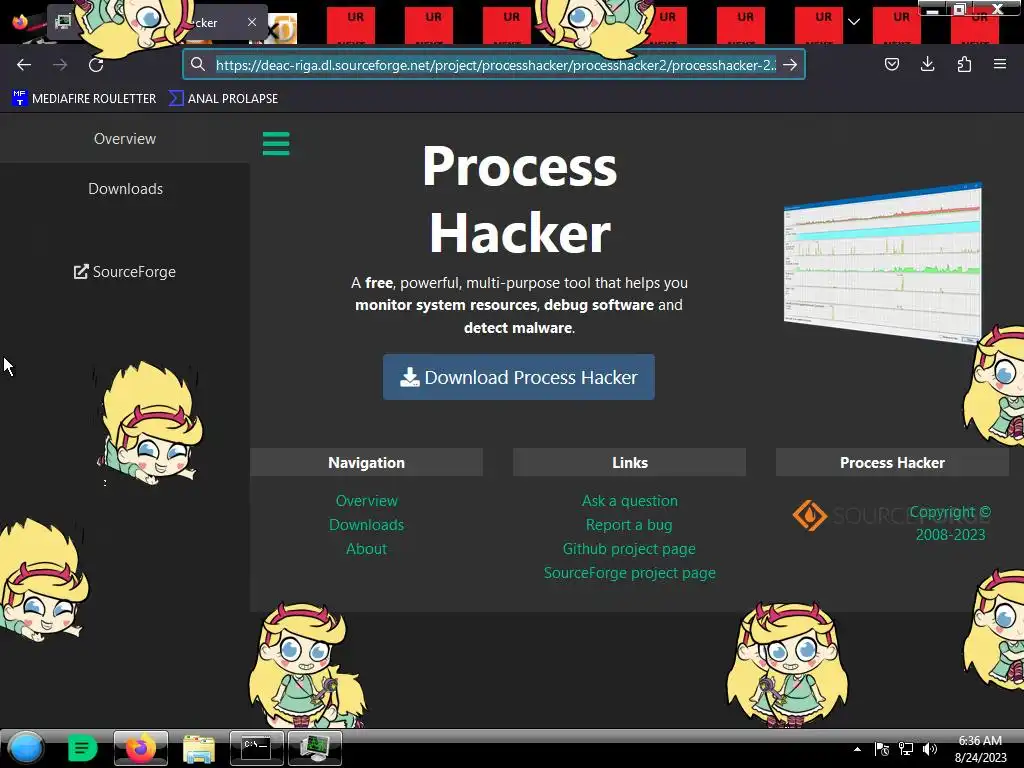1024x768 pixels.
Task: Open the volume speaker tray icon
Action: click(930, 749)
